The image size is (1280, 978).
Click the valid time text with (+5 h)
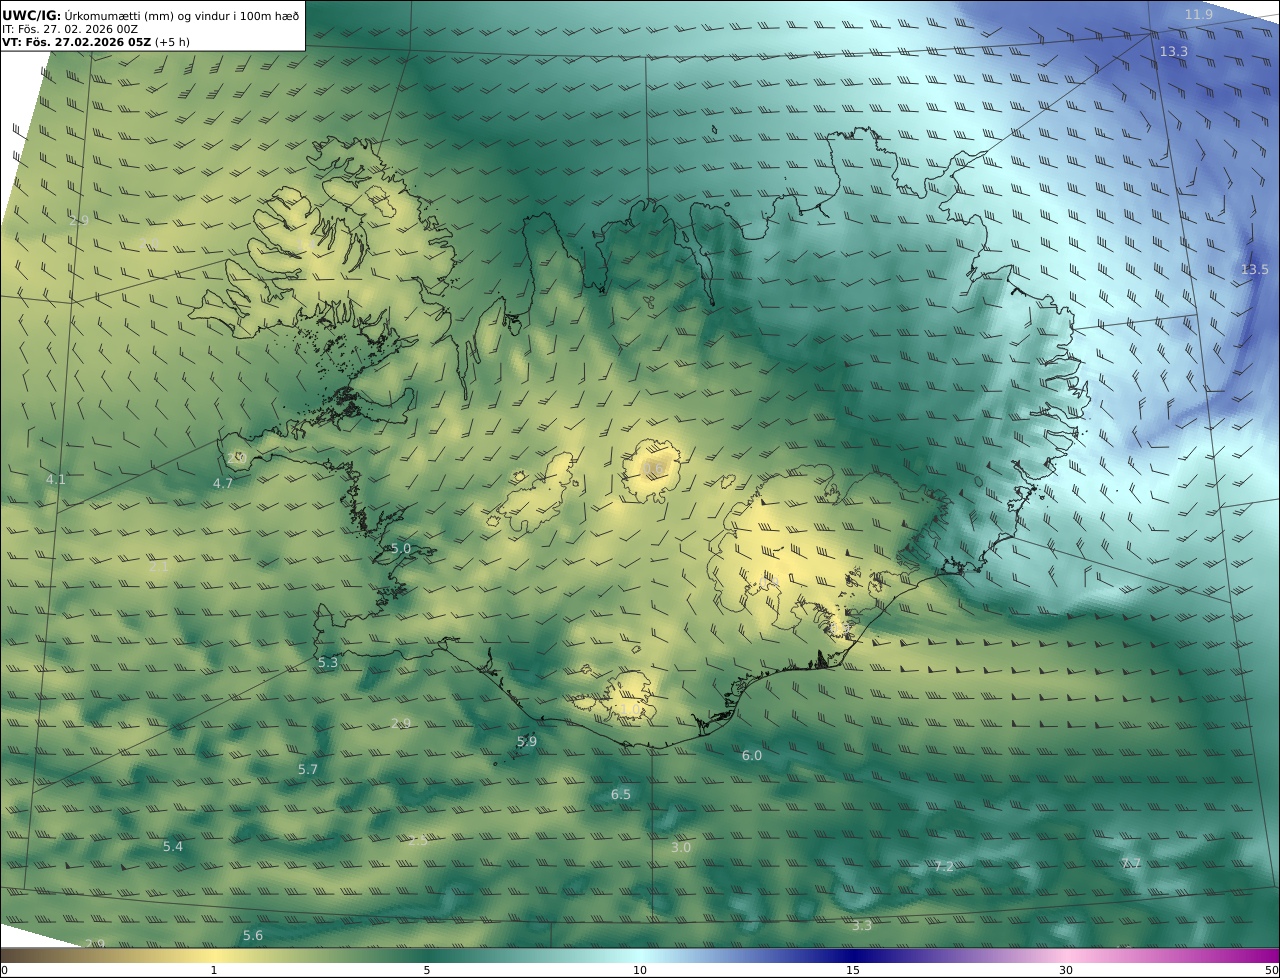[96, 42]
